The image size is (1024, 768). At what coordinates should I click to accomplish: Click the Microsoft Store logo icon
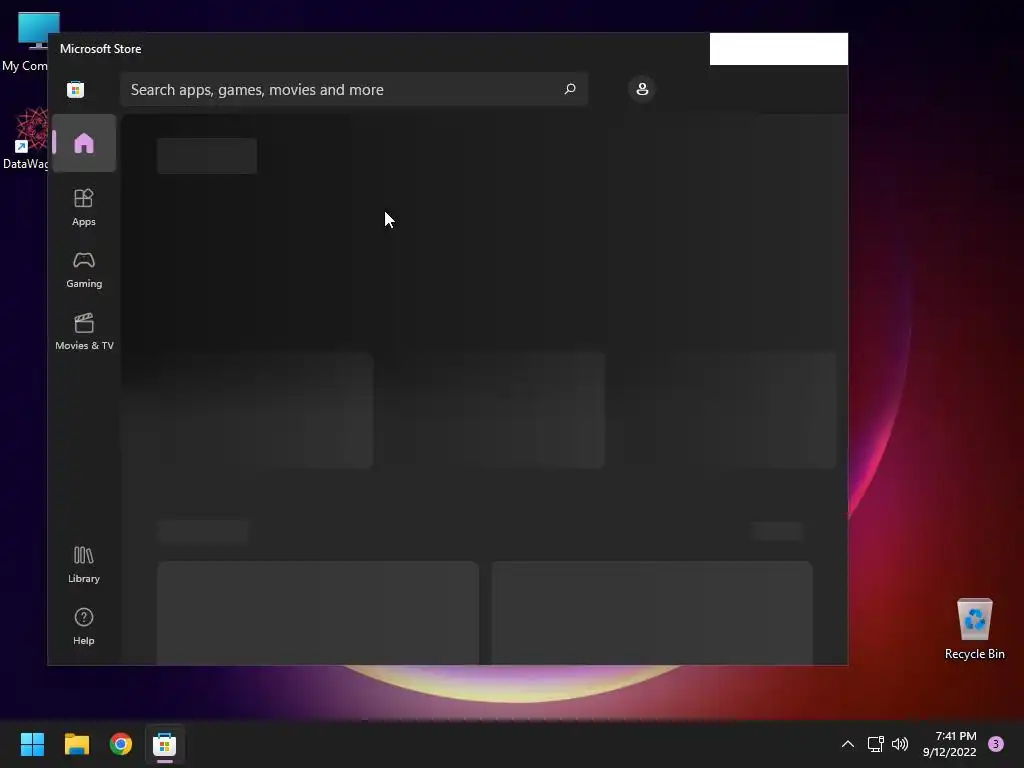click(76, 89)
